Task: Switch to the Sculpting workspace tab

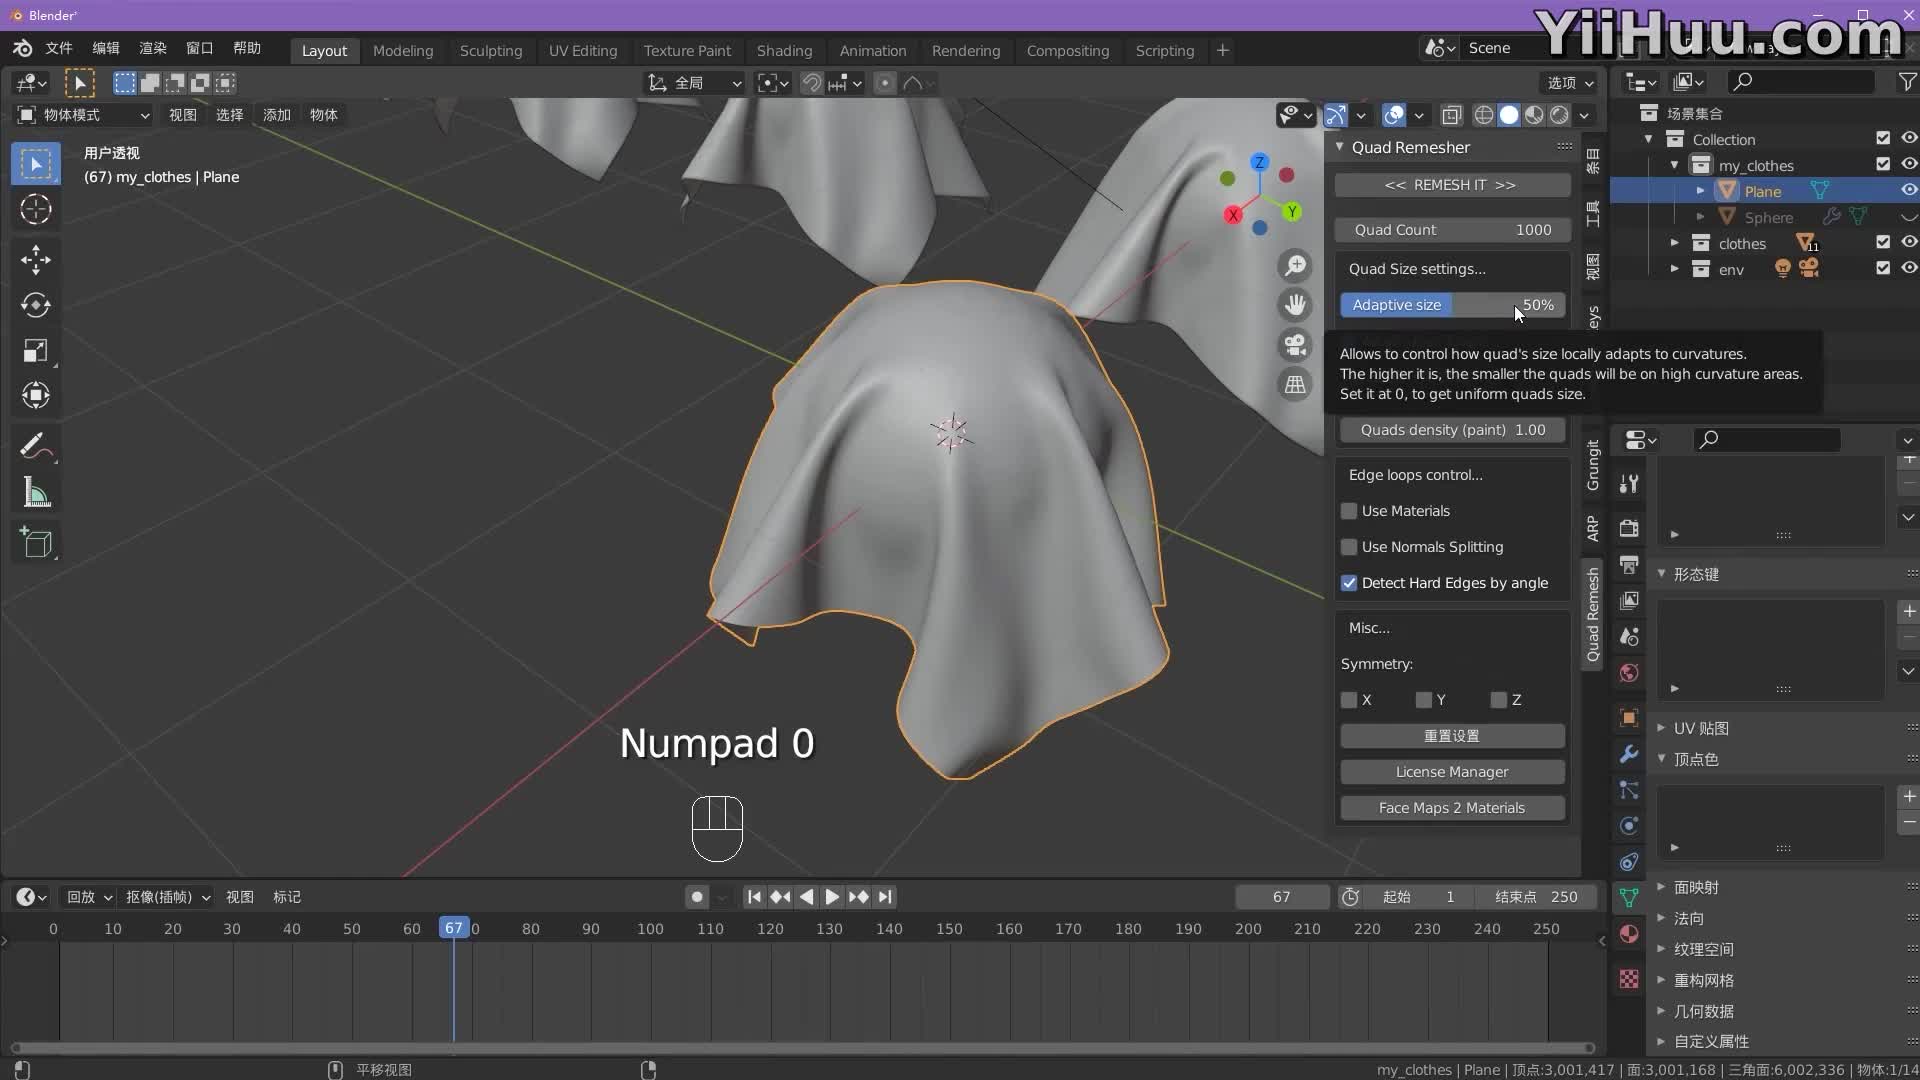Action: (490, 50)
